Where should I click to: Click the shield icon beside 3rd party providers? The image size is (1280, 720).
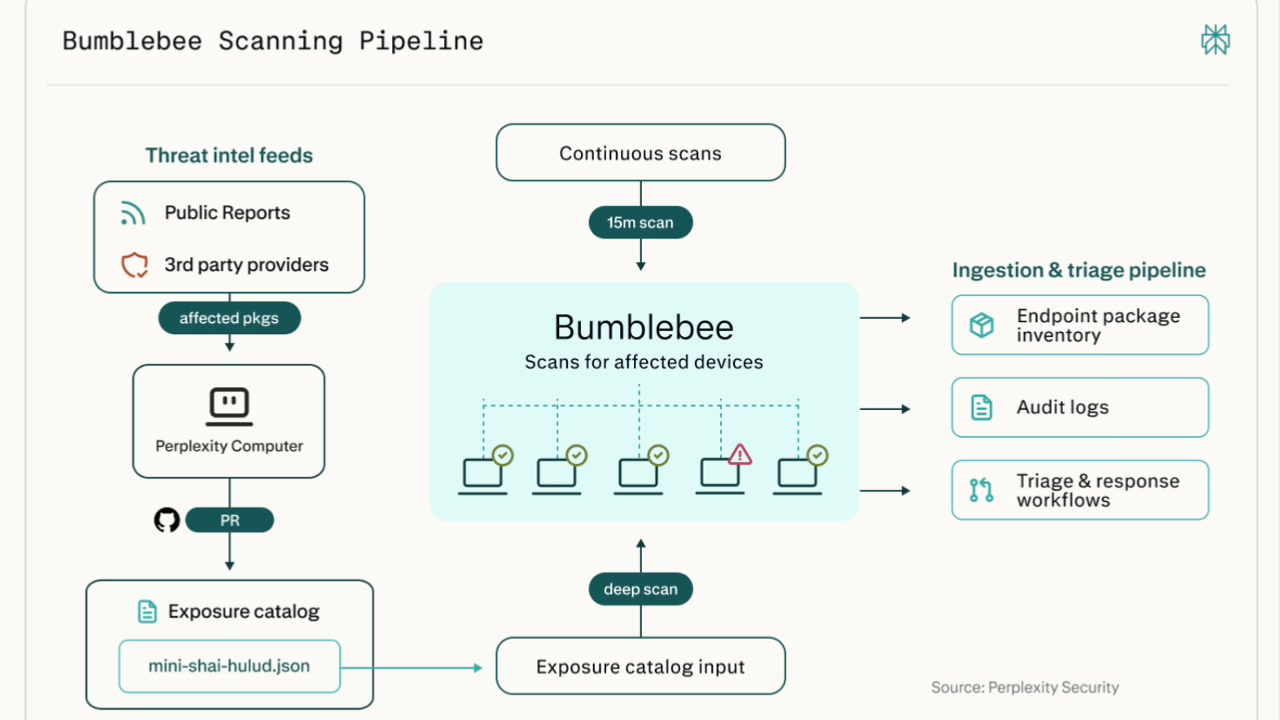click(x=134, y=265)
